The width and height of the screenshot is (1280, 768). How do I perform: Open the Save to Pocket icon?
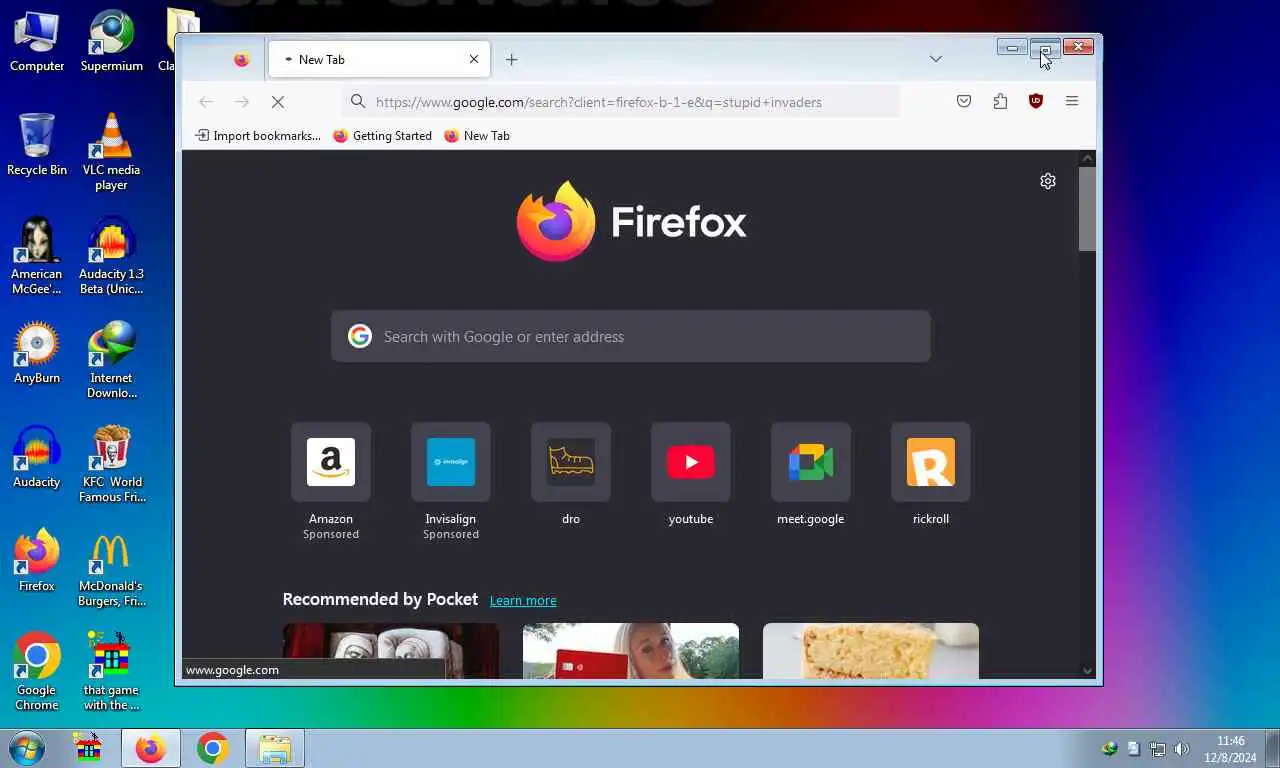964,101
